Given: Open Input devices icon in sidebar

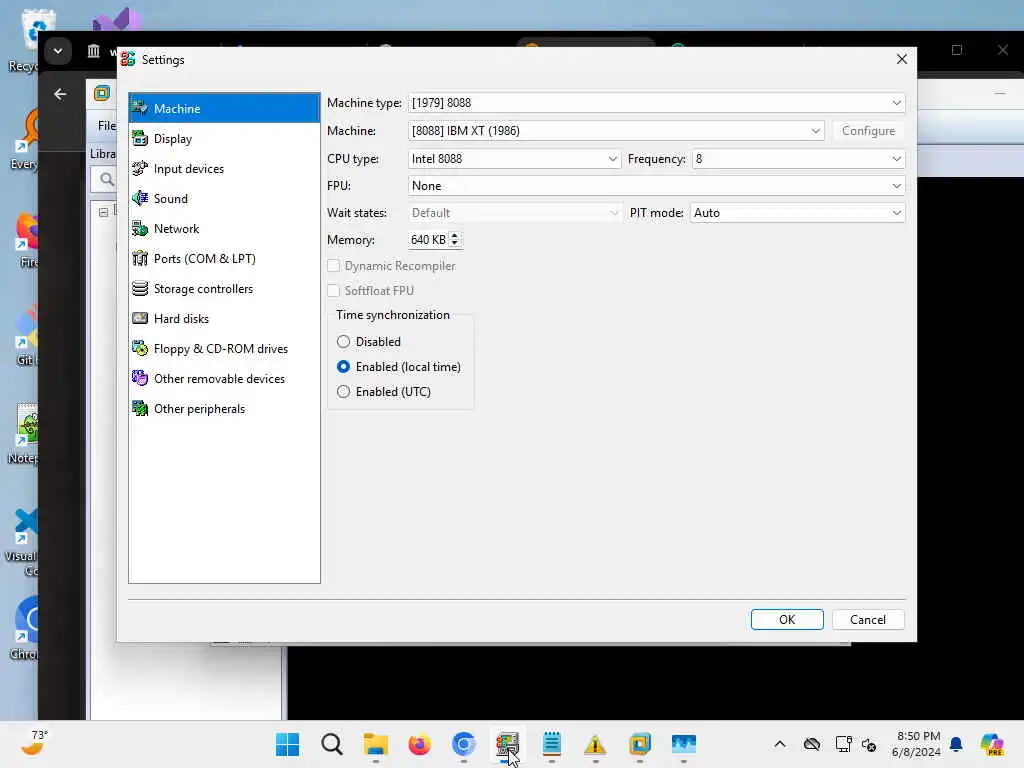Looking at the screenshot, I should pyautogui.click(x=140, y=168).
